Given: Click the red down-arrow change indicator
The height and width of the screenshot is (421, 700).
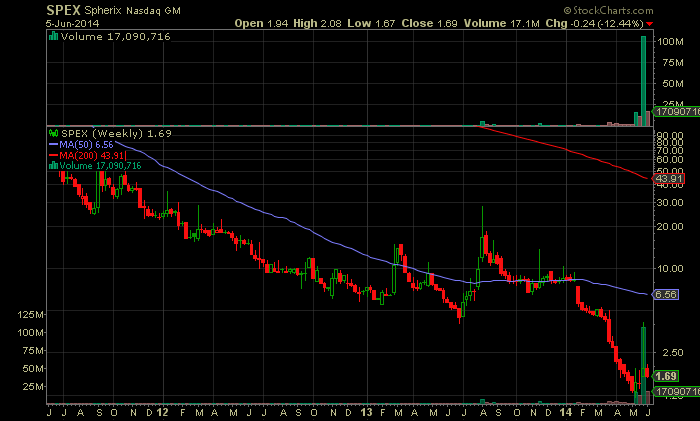Looking at the screenshot, I should coord(651,23).
